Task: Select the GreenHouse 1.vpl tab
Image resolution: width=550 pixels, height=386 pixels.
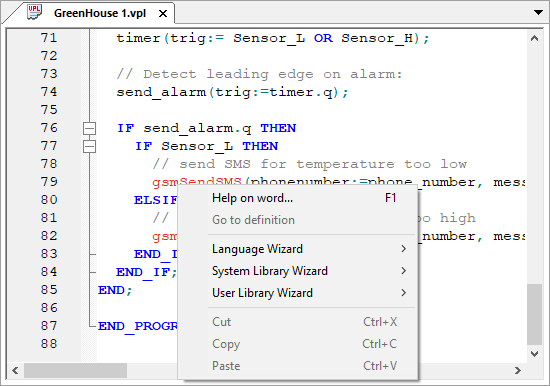Action: (100, 13)
